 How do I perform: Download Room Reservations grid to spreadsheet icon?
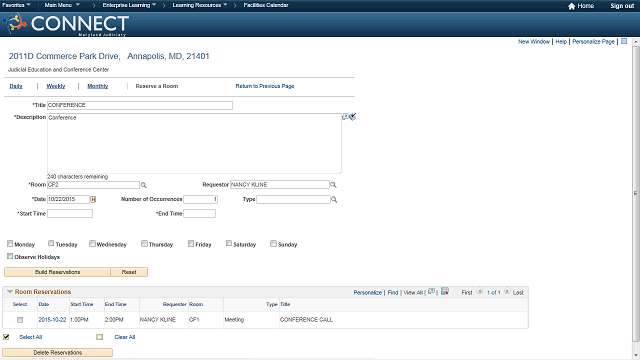pyautogui.click(x=445, y=291)
